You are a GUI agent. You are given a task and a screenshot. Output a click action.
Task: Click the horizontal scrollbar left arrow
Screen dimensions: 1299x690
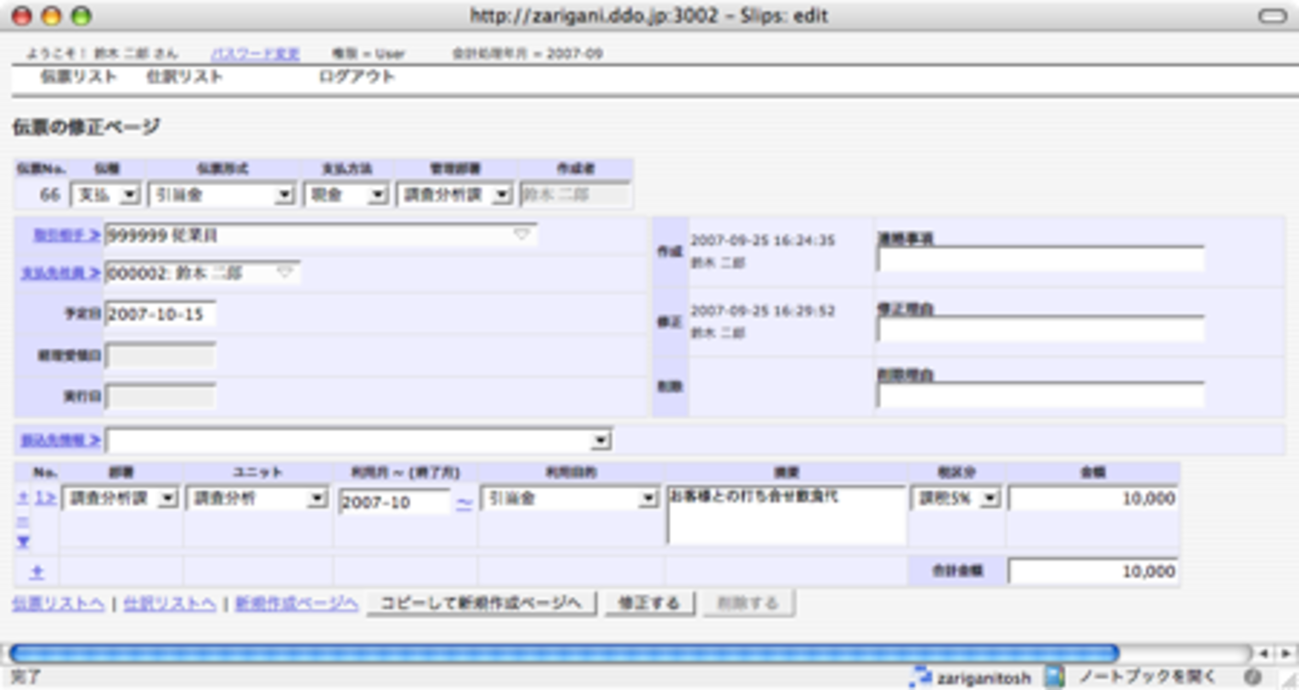coord(1264,653)
